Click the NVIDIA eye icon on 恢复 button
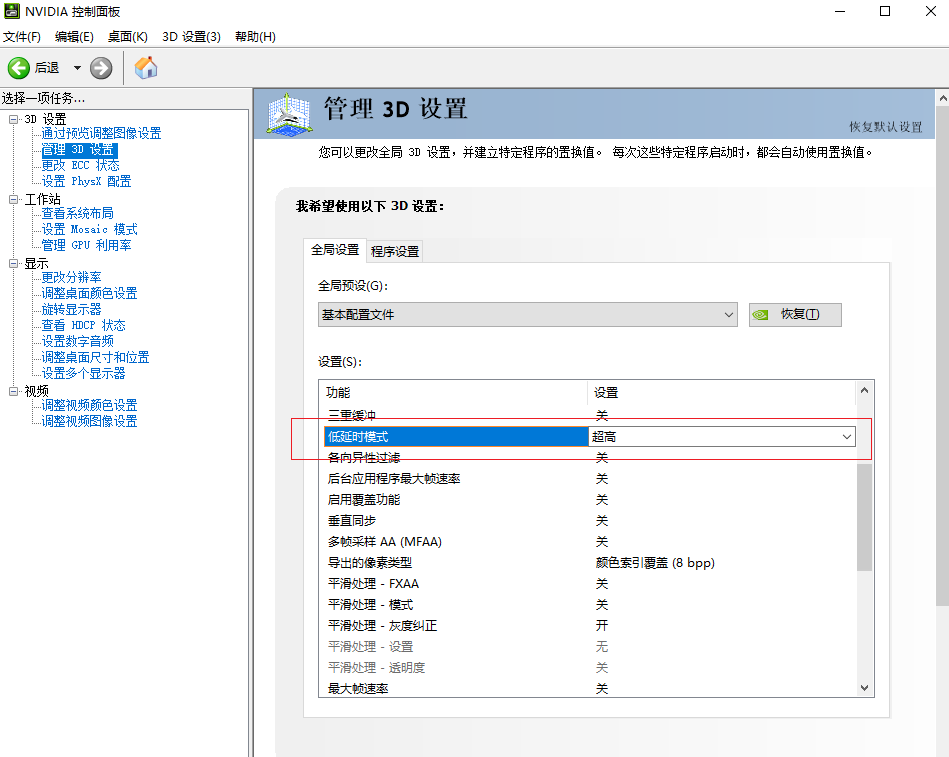The width and height of the screenshot is (949, 757). [760, 315]
